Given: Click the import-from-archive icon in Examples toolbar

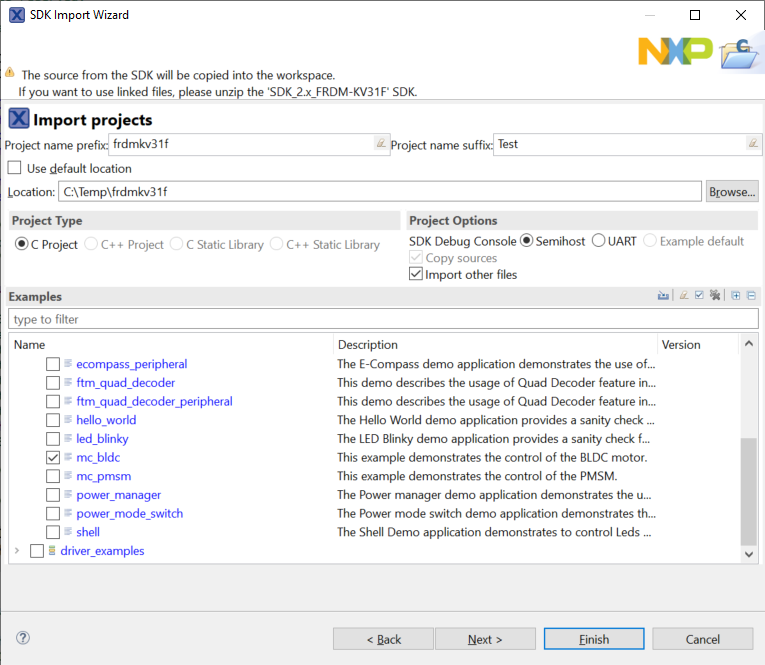Looking at the screenshot, I should coord(663,296).
